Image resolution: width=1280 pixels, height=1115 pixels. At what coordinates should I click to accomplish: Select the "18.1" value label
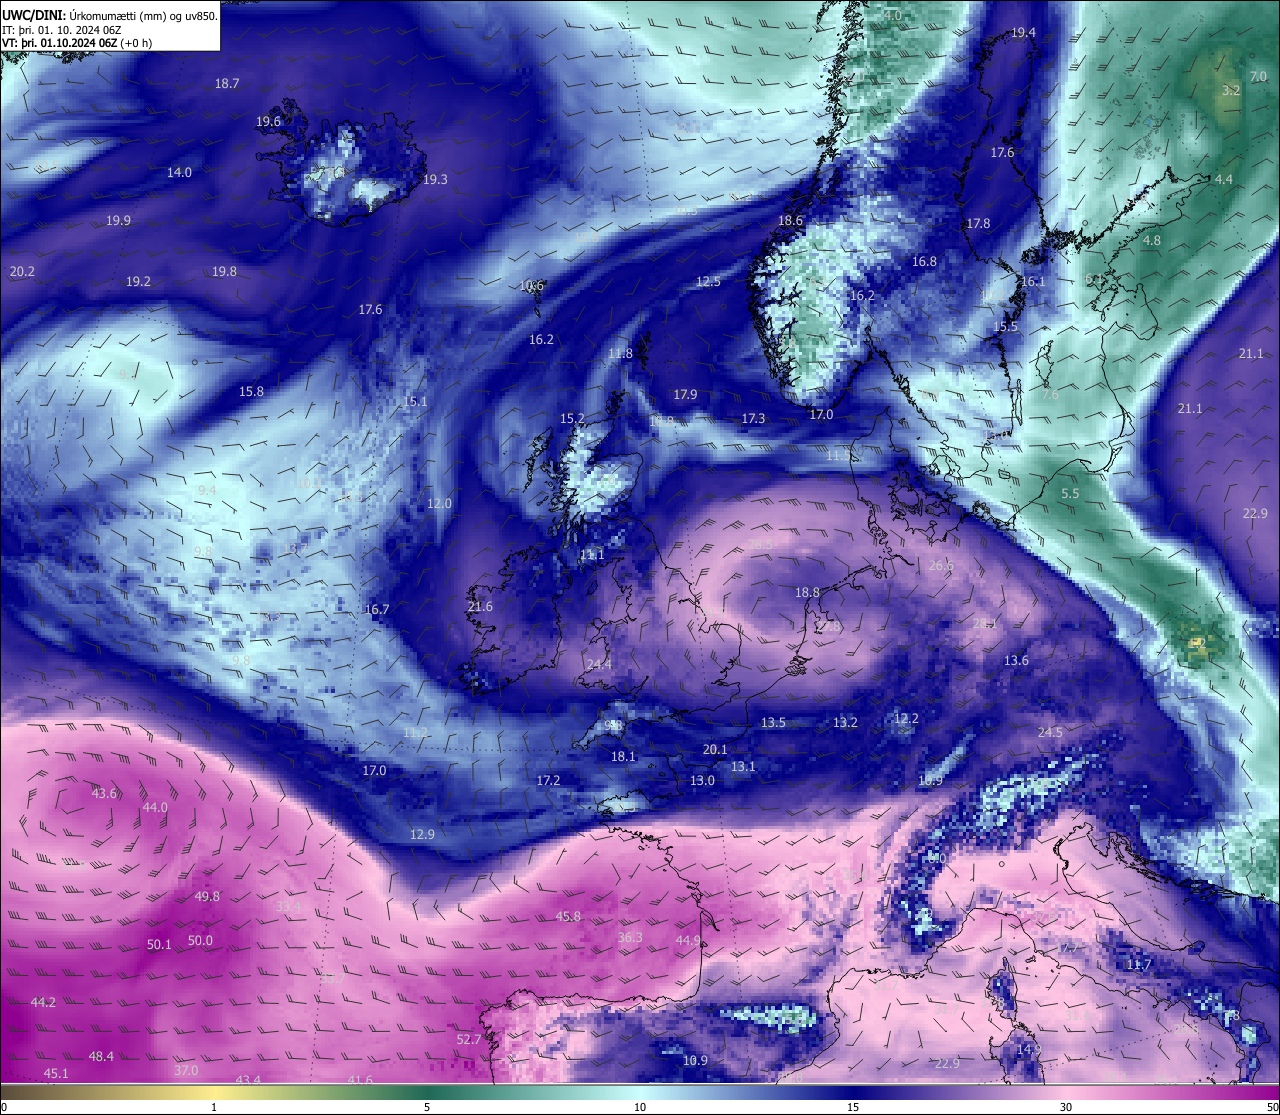point(623,757)
